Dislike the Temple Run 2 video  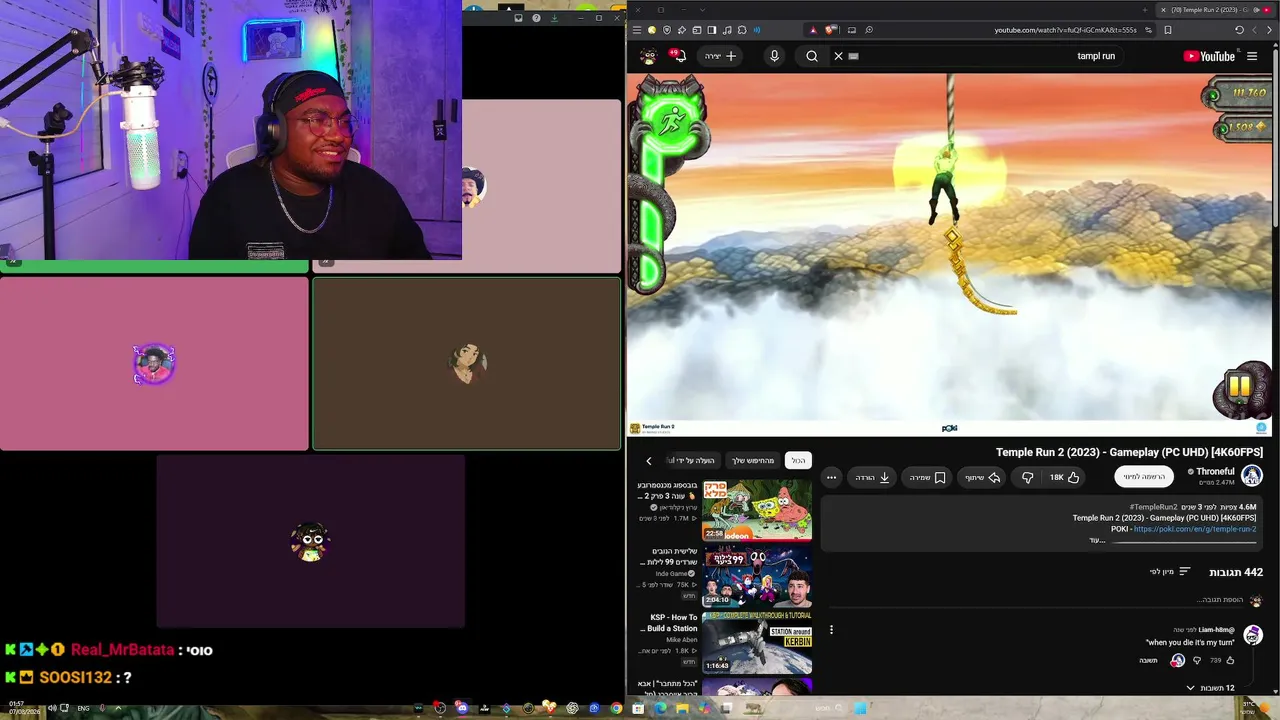[x=1028, y=477]
